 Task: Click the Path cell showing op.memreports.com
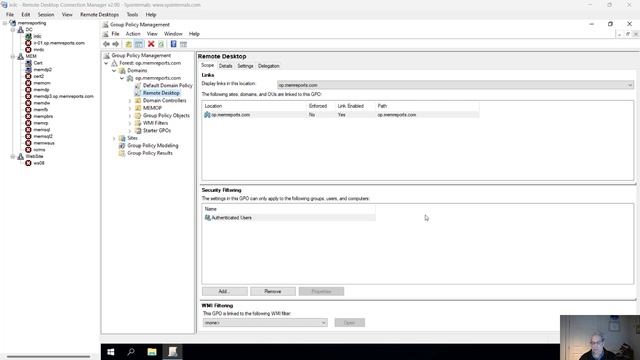pyautogui.click(x=397, y=115)
